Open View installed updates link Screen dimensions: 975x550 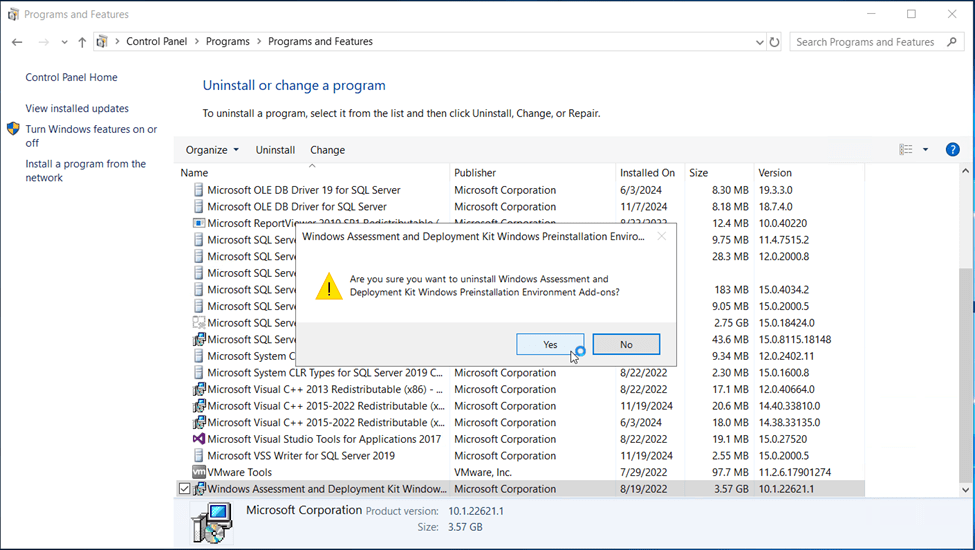pos(77,108)
